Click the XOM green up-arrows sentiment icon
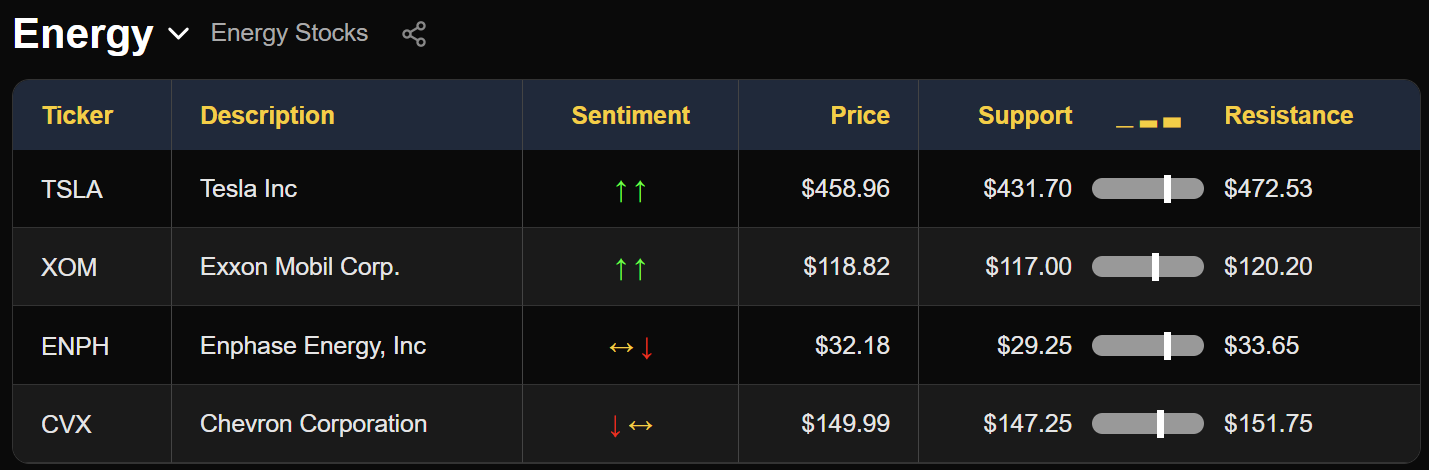 click(630, 267)
